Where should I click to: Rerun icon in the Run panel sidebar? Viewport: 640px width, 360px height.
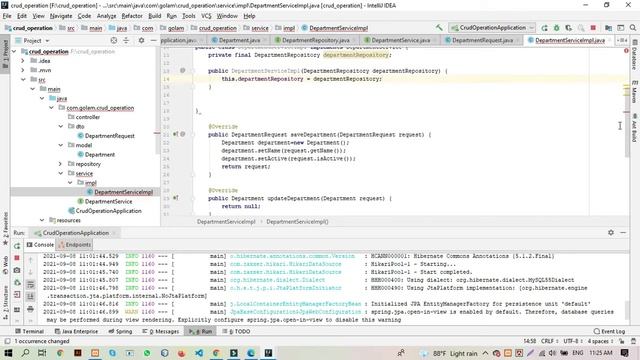[x=17, y=246]
